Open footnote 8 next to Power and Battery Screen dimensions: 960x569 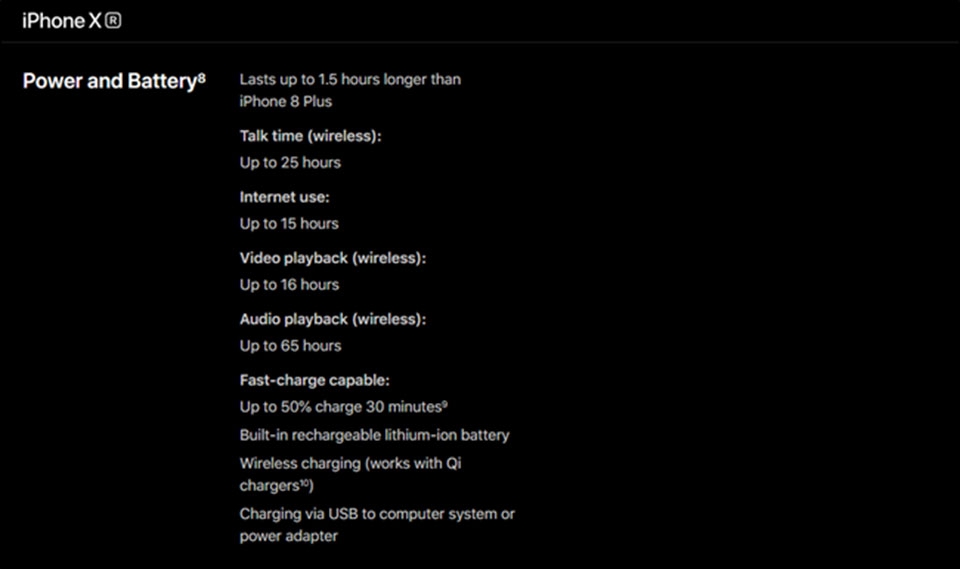201,77
